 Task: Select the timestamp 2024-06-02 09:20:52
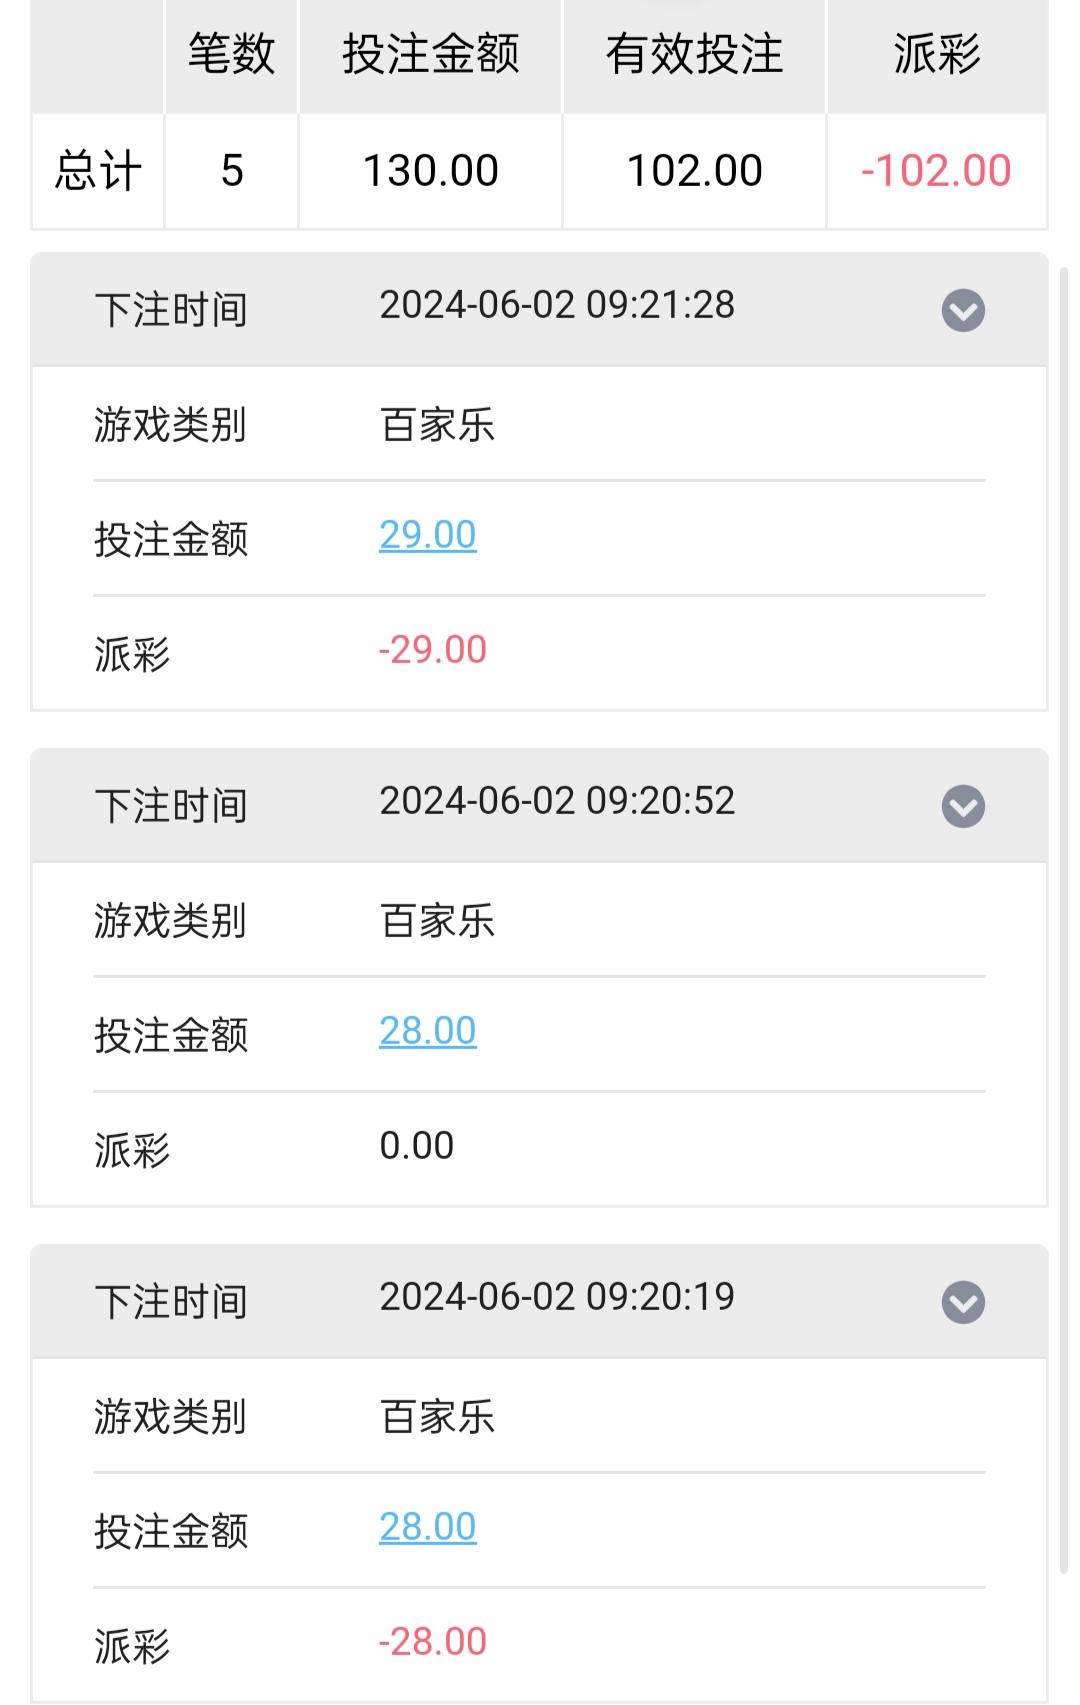coord(557,801)
